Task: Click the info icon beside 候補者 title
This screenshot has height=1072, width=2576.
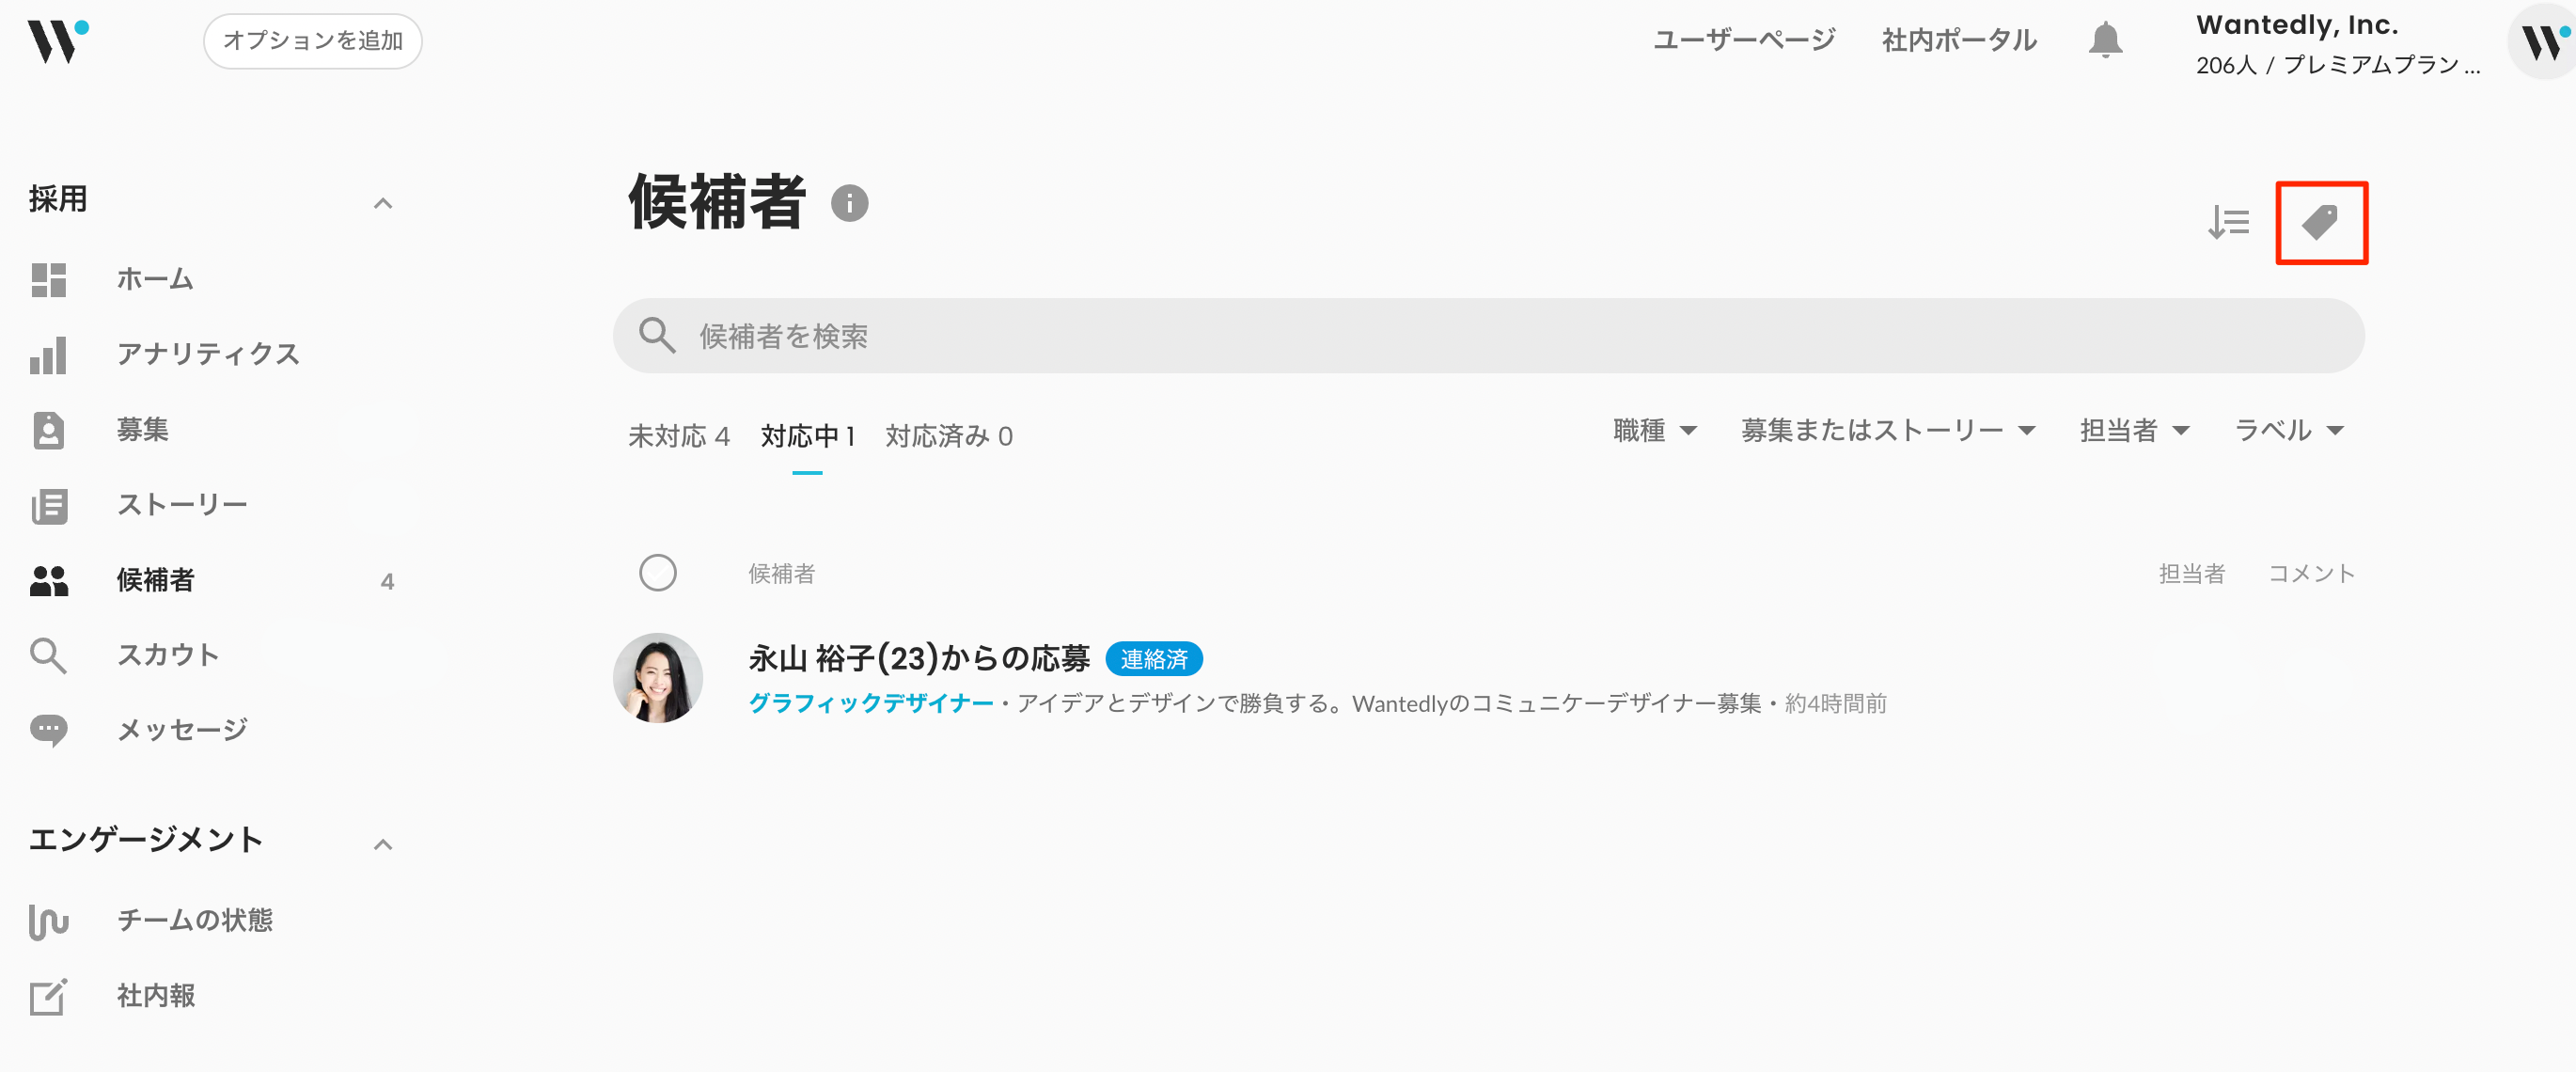Action: click(849, 204)
